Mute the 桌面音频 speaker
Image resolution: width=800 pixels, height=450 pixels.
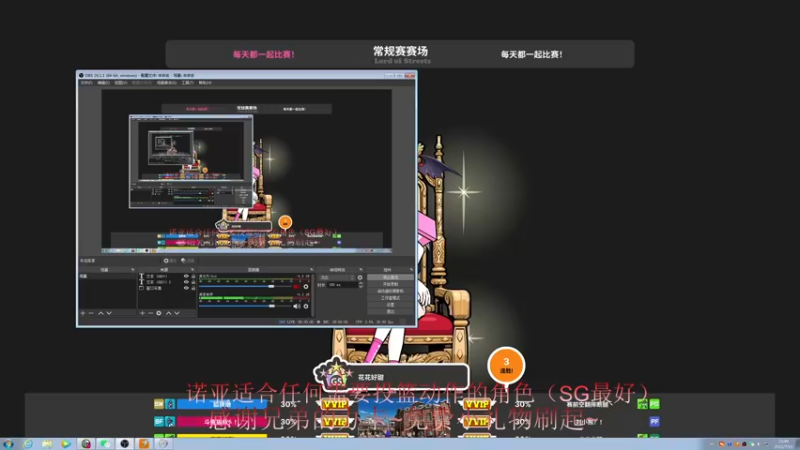click(x=296, y=306)
